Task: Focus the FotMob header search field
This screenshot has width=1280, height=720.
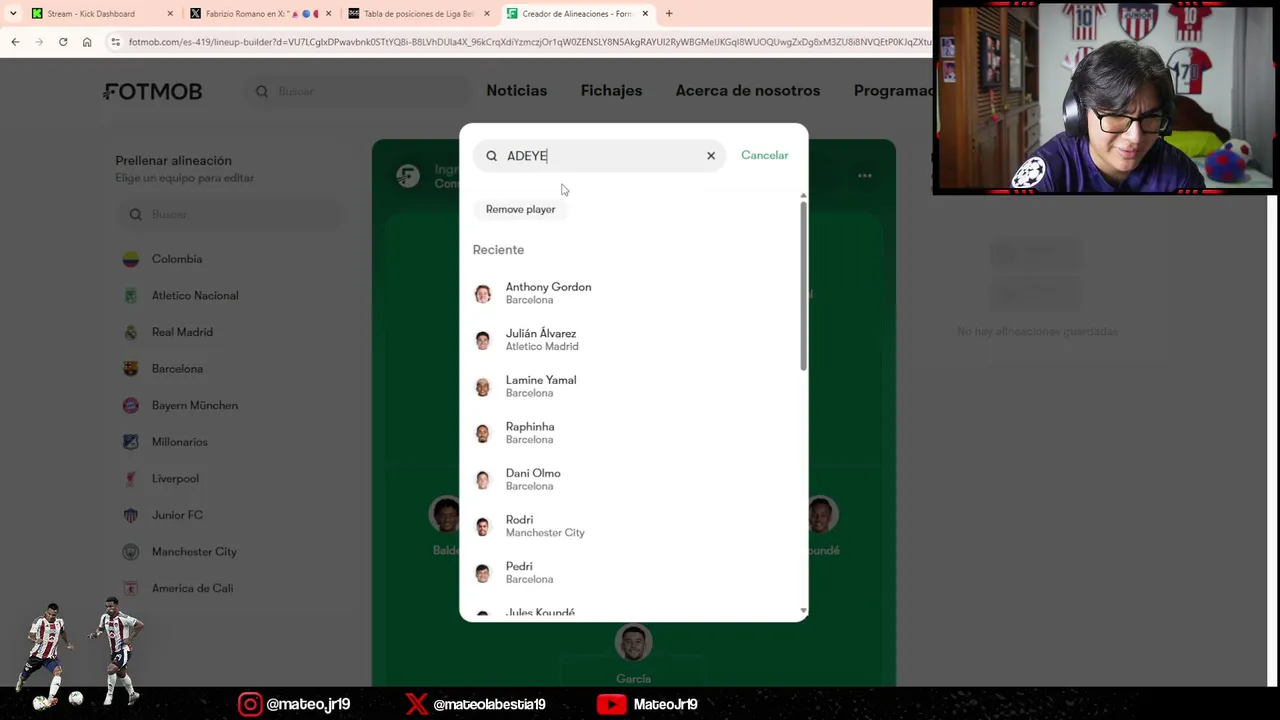Action: point(358,91)
